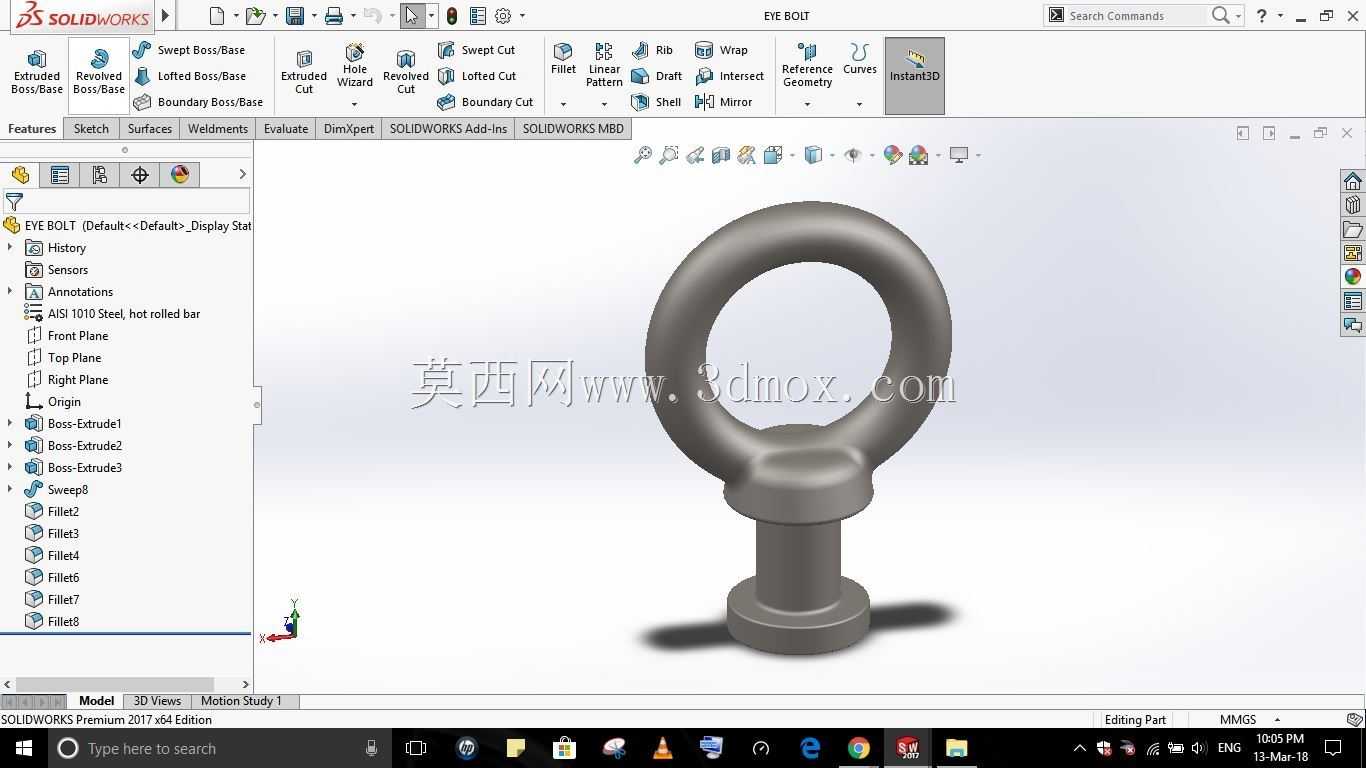Open the Reference Geometry tool
The image size is (1366, 768).
click(807, 66)
